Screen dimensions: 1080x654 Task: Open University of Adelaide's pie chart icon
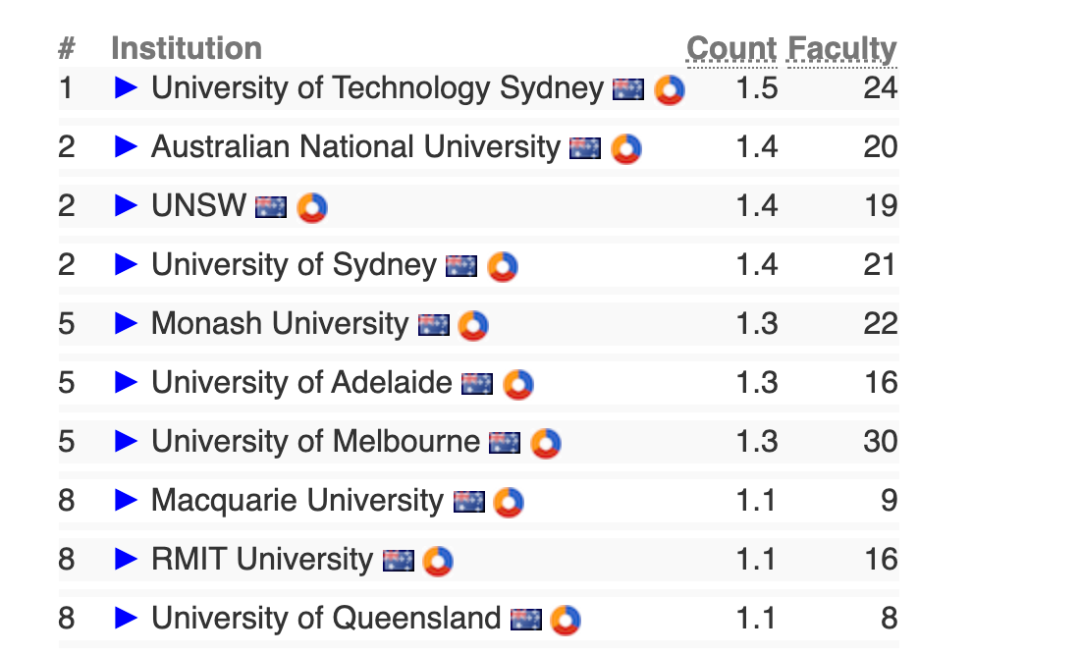tap(518, 385)
